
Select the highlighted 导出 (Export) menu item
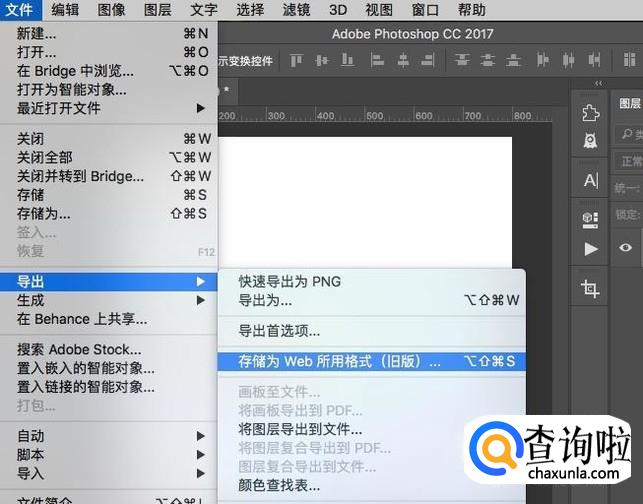click(109, 282)
